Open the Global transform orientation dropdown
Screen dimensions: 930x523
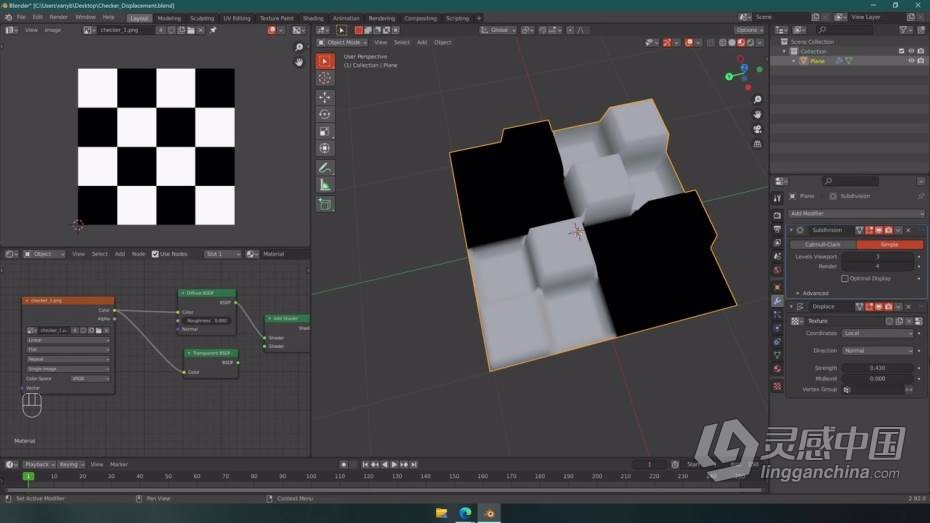coord(498,30)
